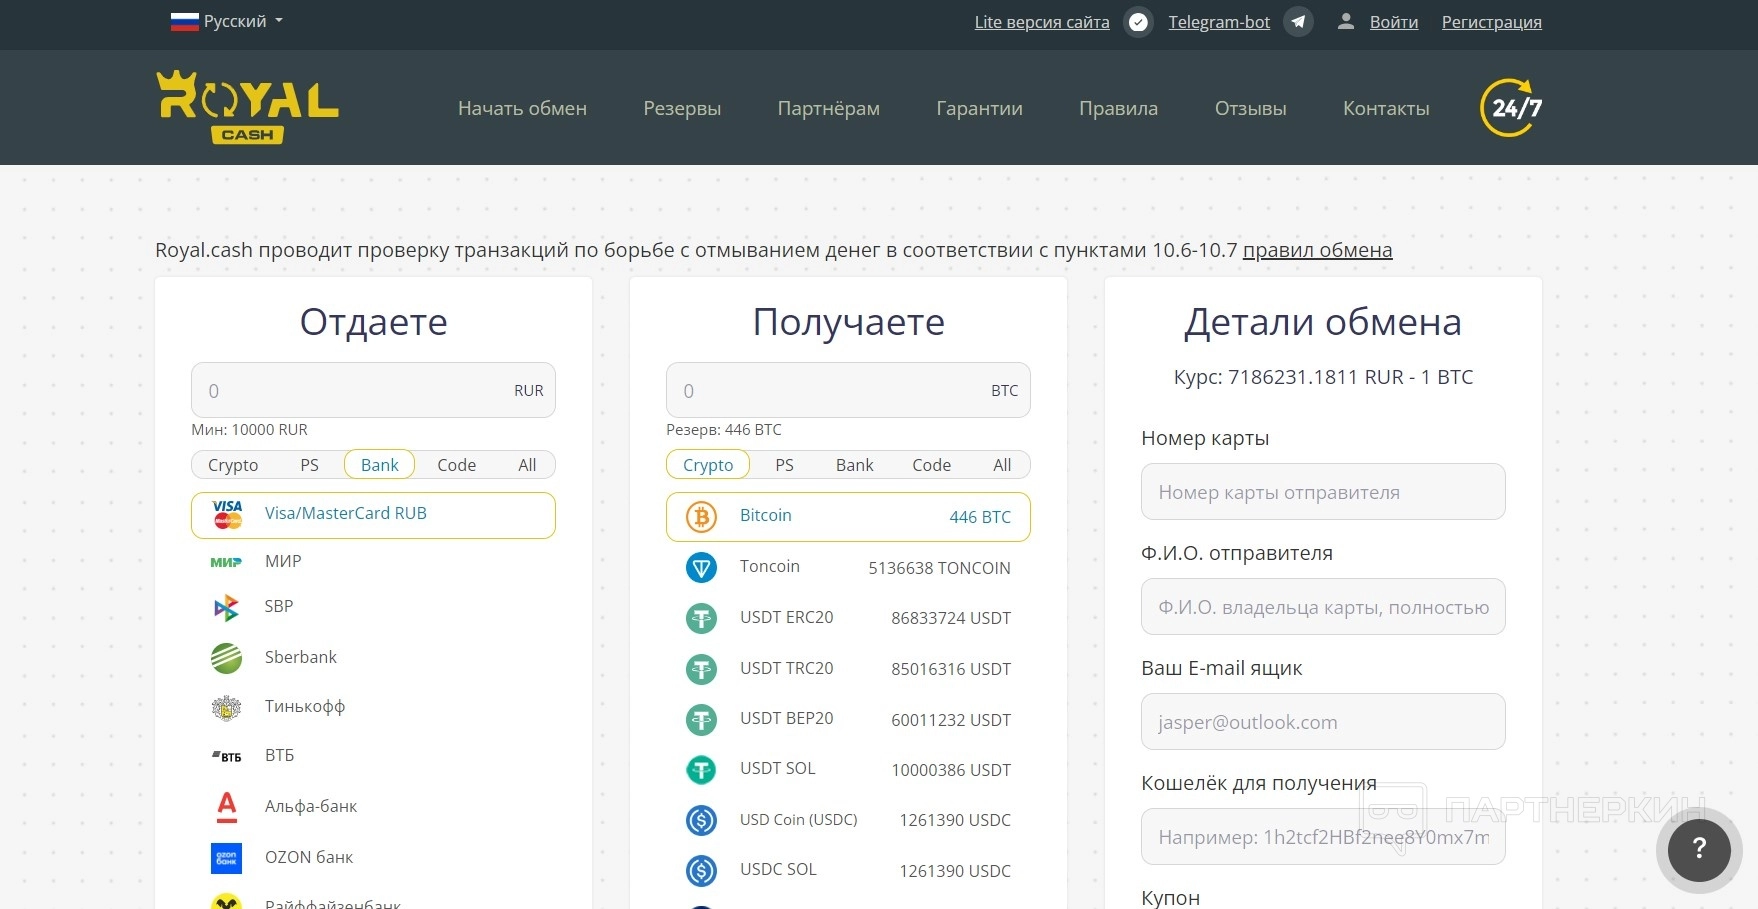Open the question mark help widget
The image size is (1758, 909).
pyautogui.click(x=1699, y=849)
